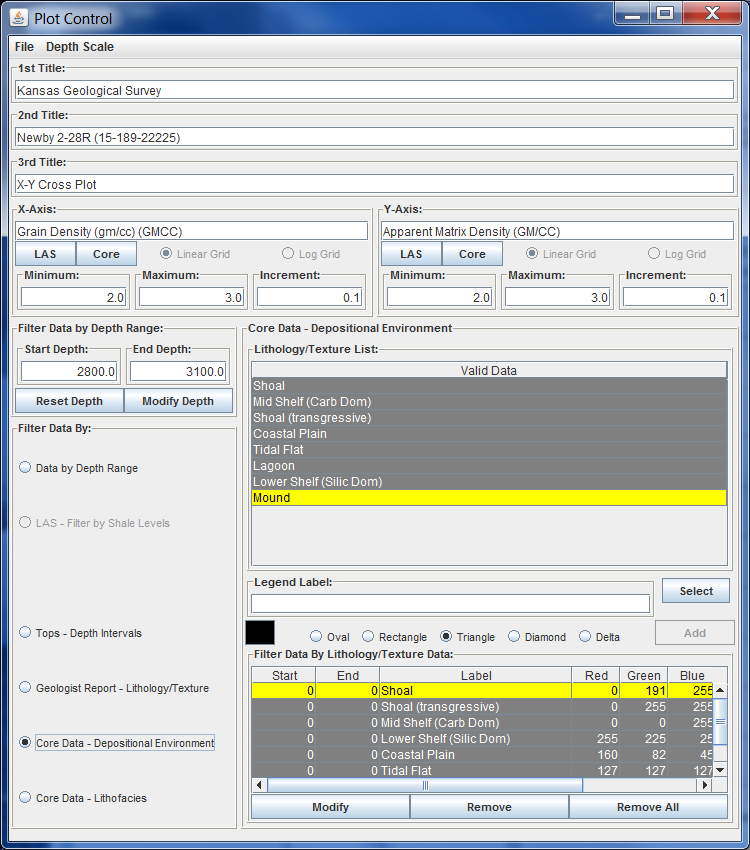Click the Label column header
The width and height of the screenshot is (750, 850).
pyautogui.click(x=476, y=675)
